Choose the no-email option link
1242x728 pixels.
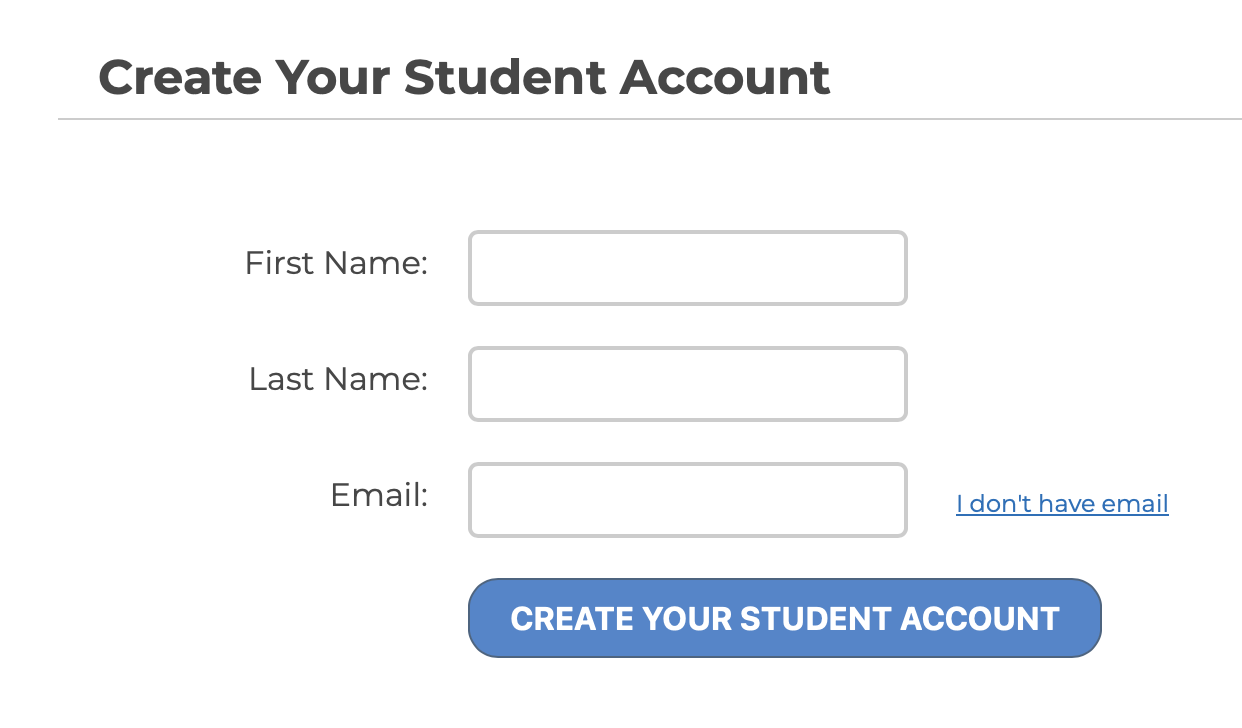[1062, 503]
